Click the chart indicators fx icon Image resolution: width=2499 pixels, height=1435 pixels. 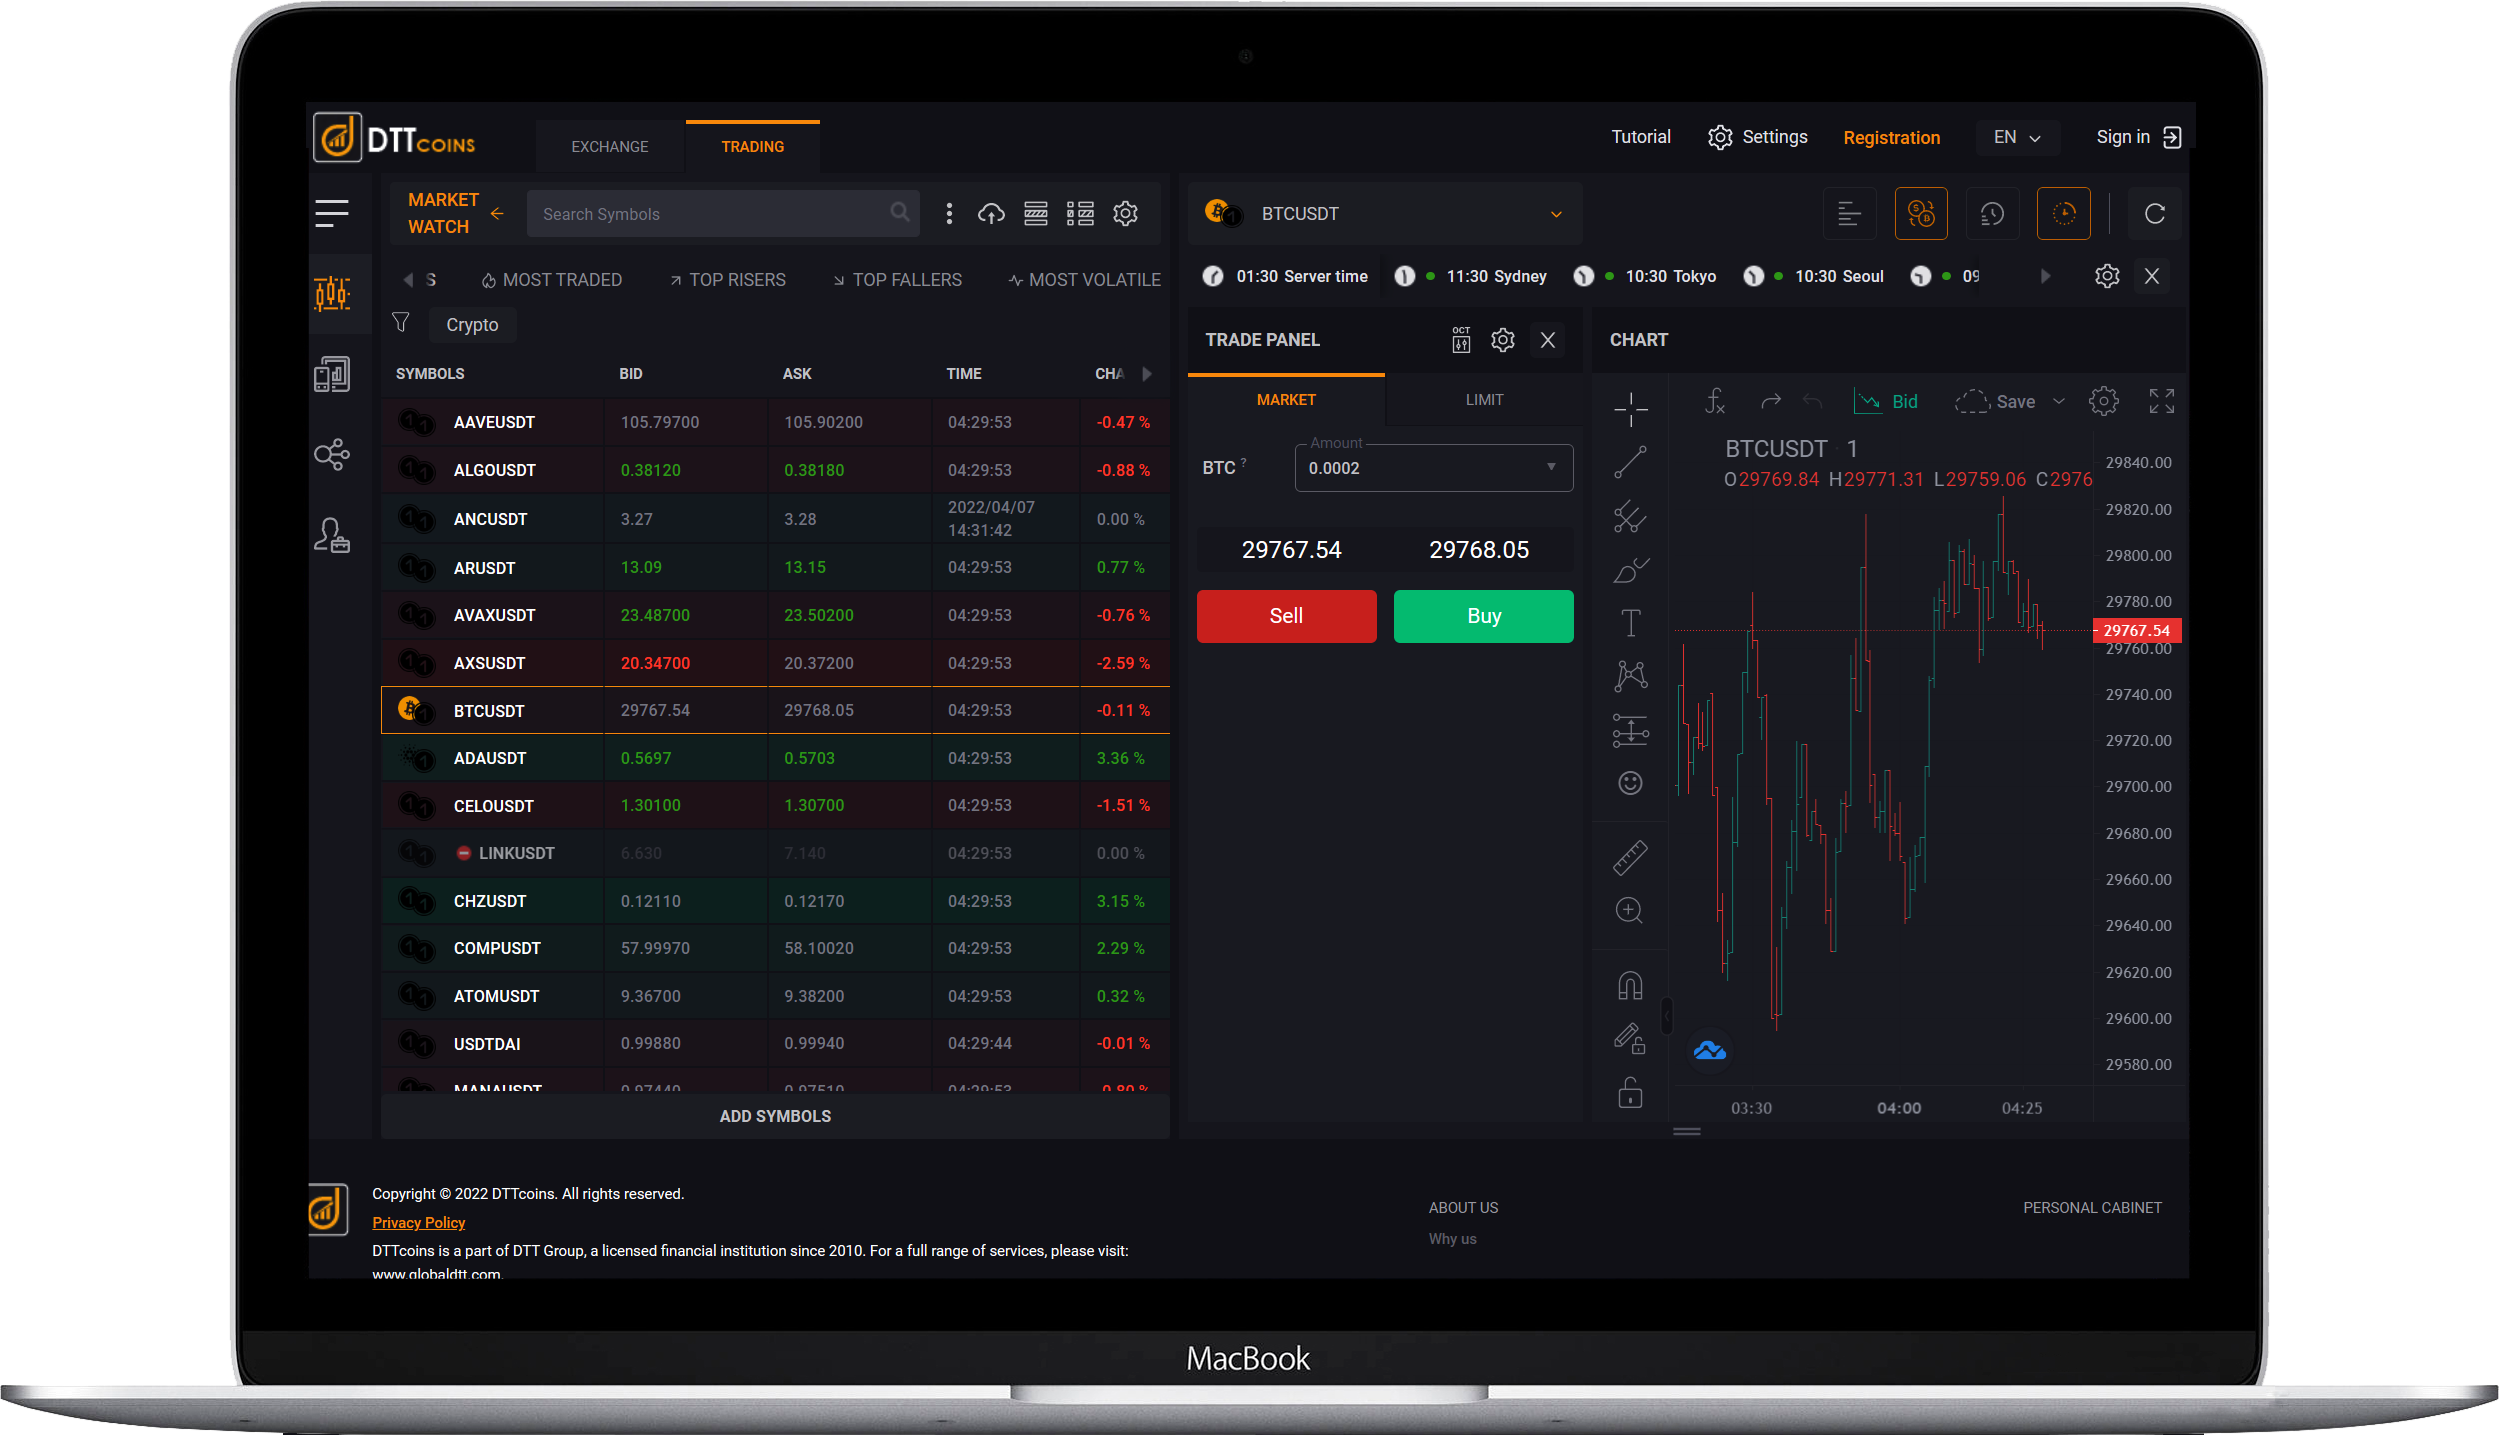point(1715,401)
